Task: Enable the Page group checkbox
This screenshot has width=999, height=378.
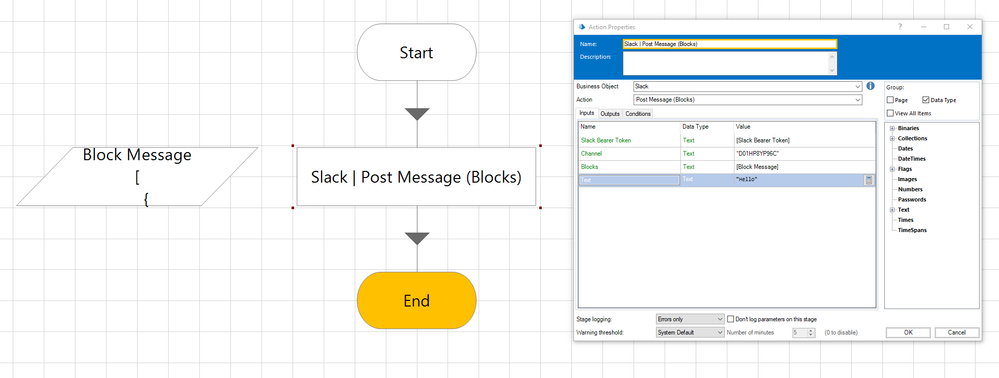Action: point(890,100)
